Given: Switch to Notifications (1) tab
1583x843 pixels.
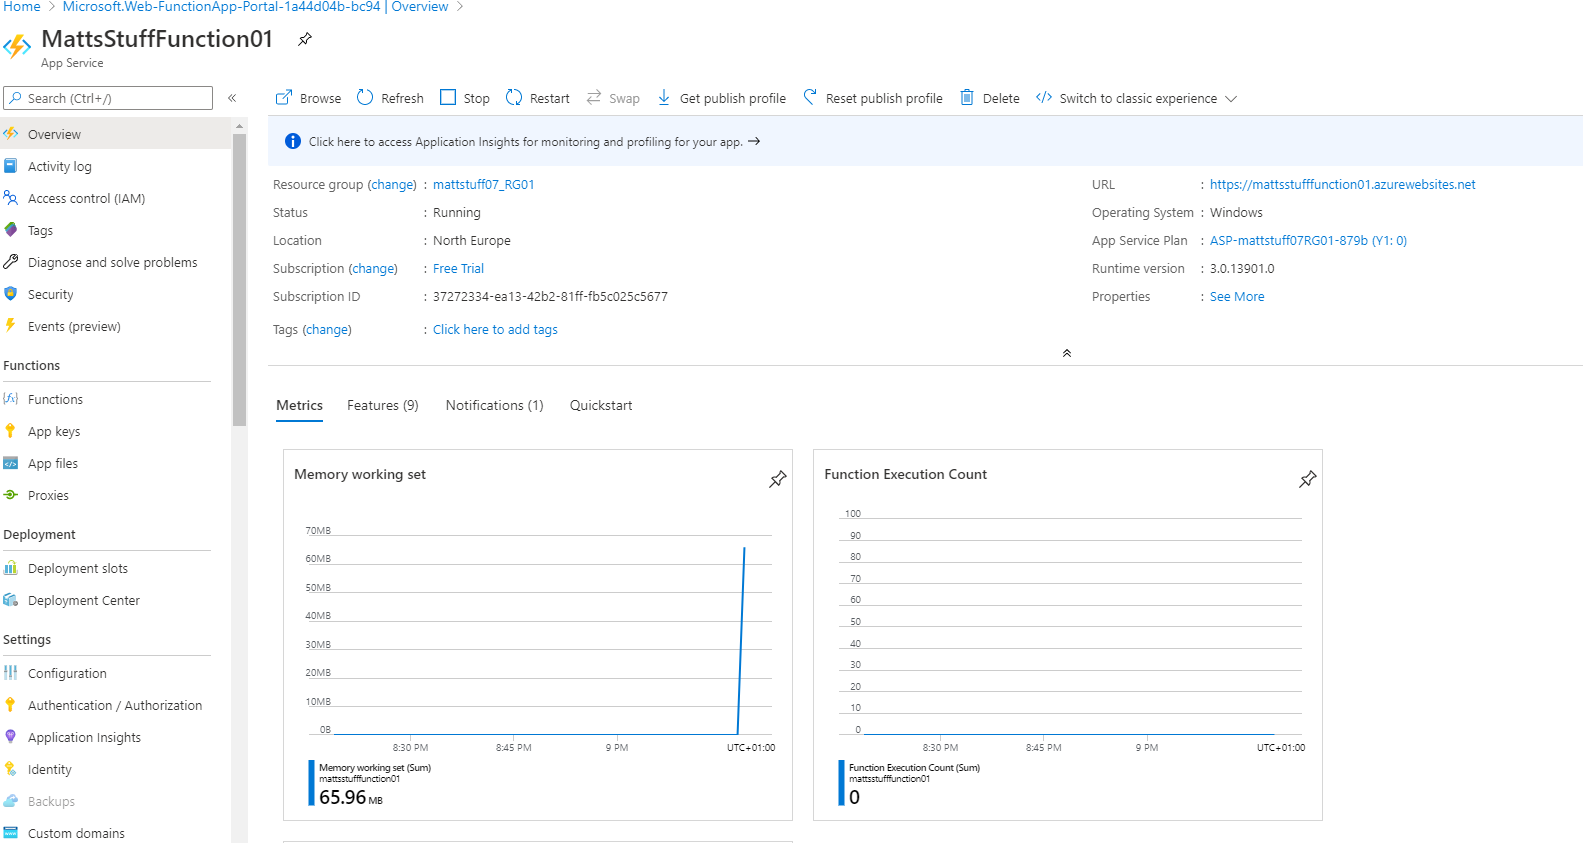Looking at the screenshot, I should [494, 405].
